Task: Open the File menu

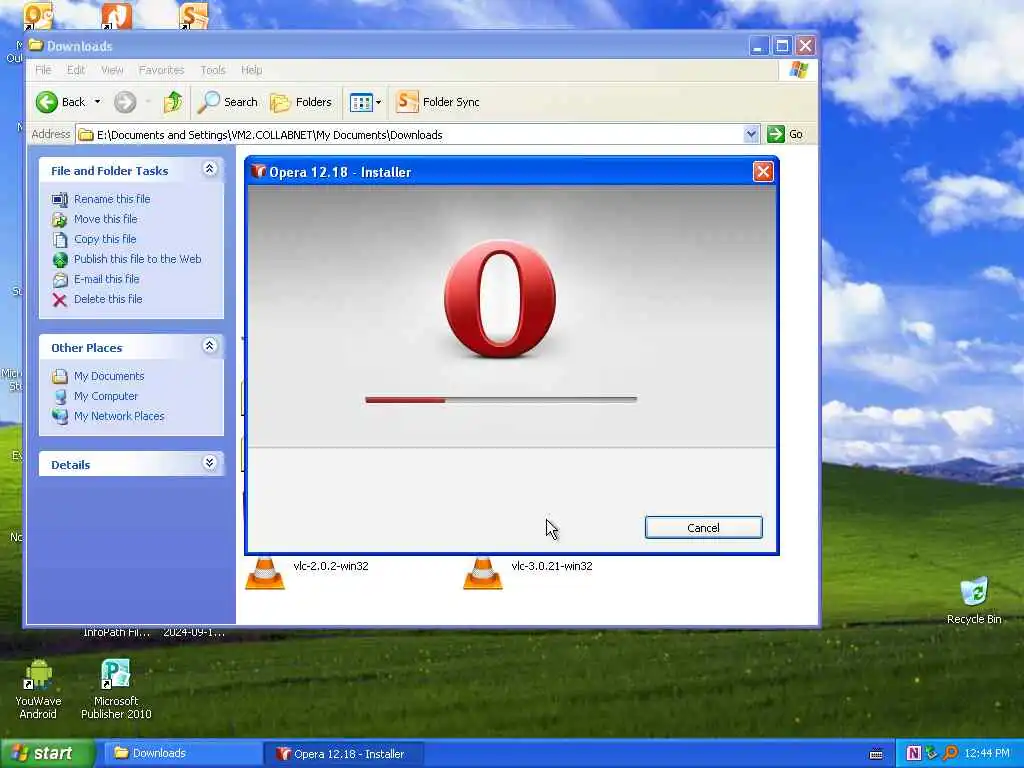Action: pyautogui.click(x=43, y=70)
